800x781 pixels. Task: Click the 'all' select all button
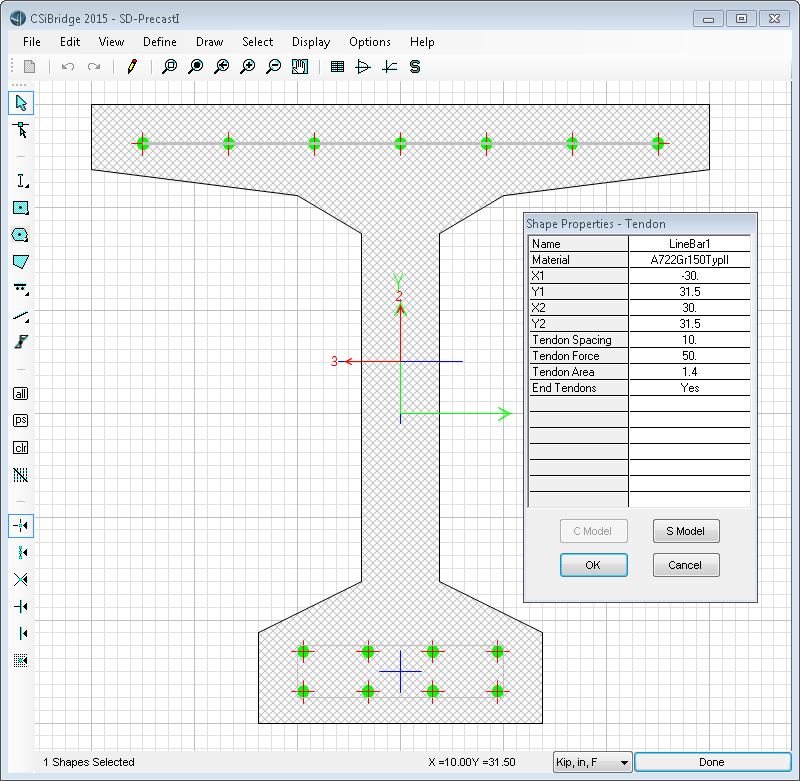[x=21, y=394]
